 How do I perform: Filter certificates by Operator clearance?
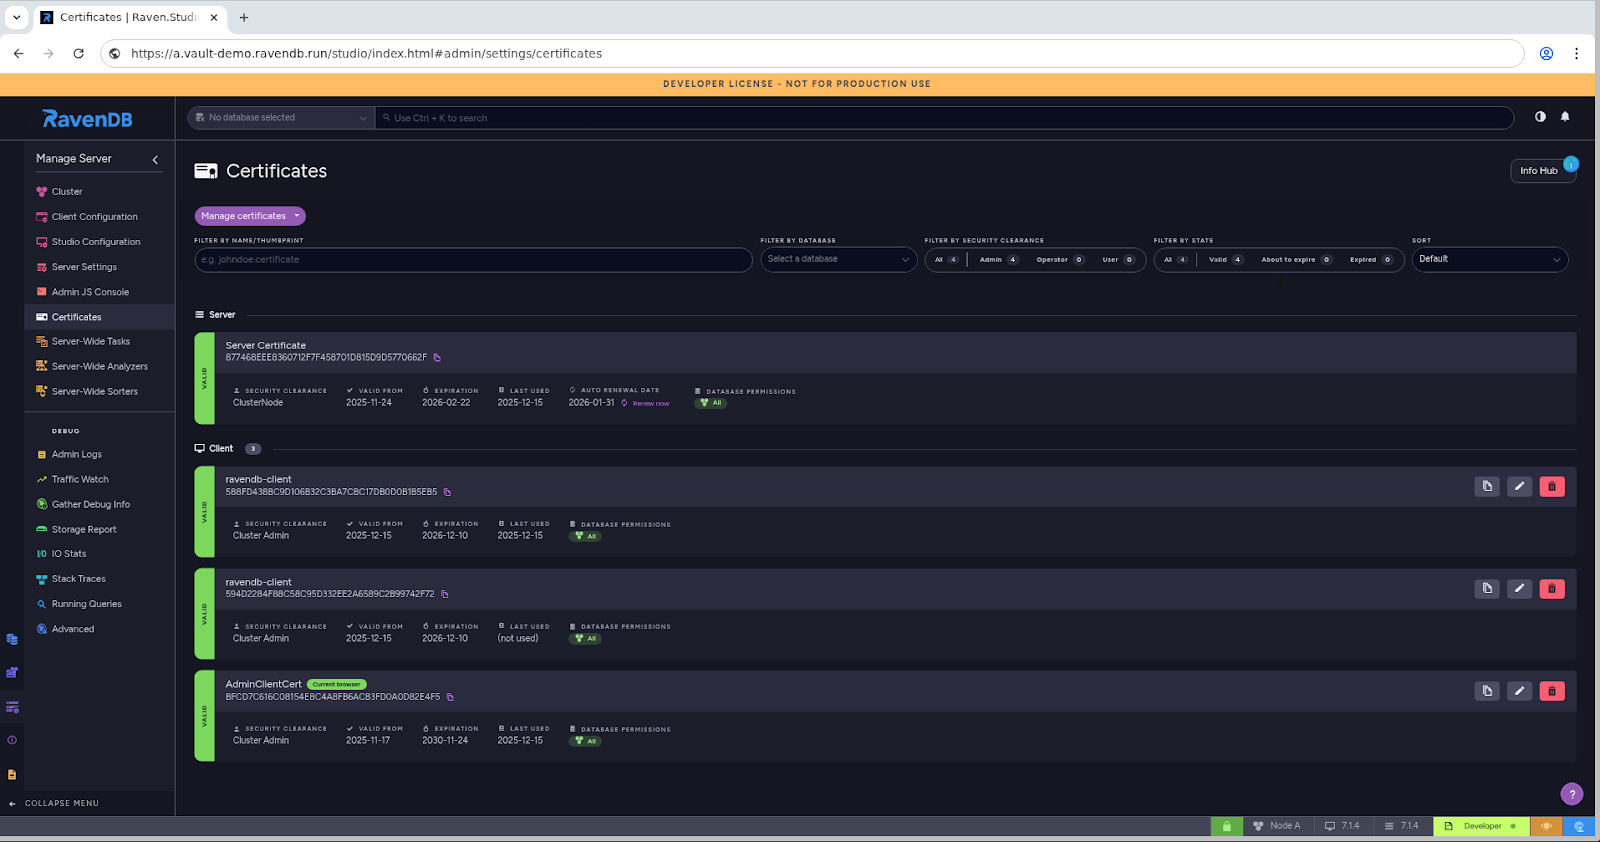click(1059, 260)
